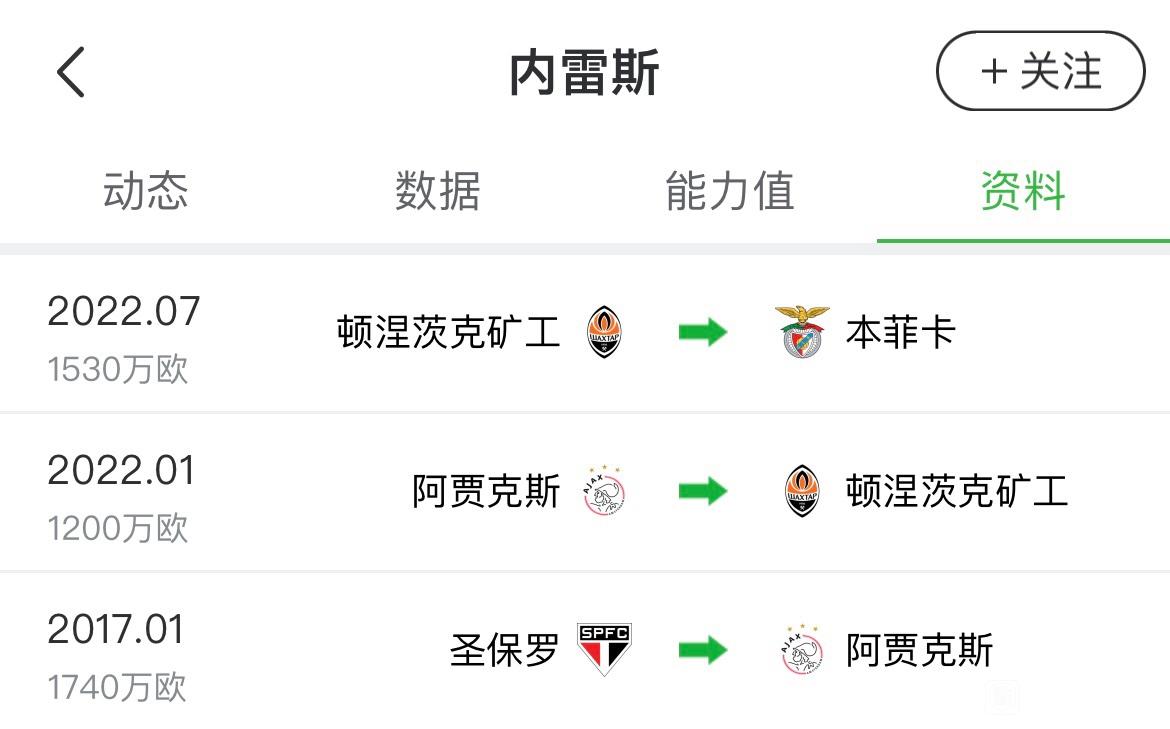Viewport: 1170px width, 729px height.
Task: Select the 资料 tab
Action: (x=1023, y=191)
